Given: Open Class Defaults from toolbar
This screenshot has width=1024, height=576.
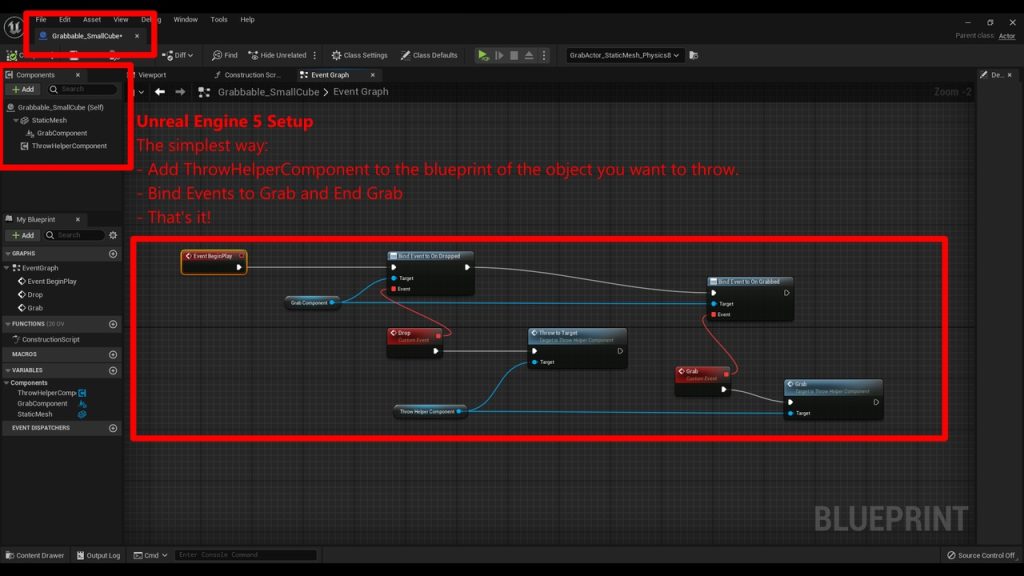Looking at the screenshot, I should 428,55.
